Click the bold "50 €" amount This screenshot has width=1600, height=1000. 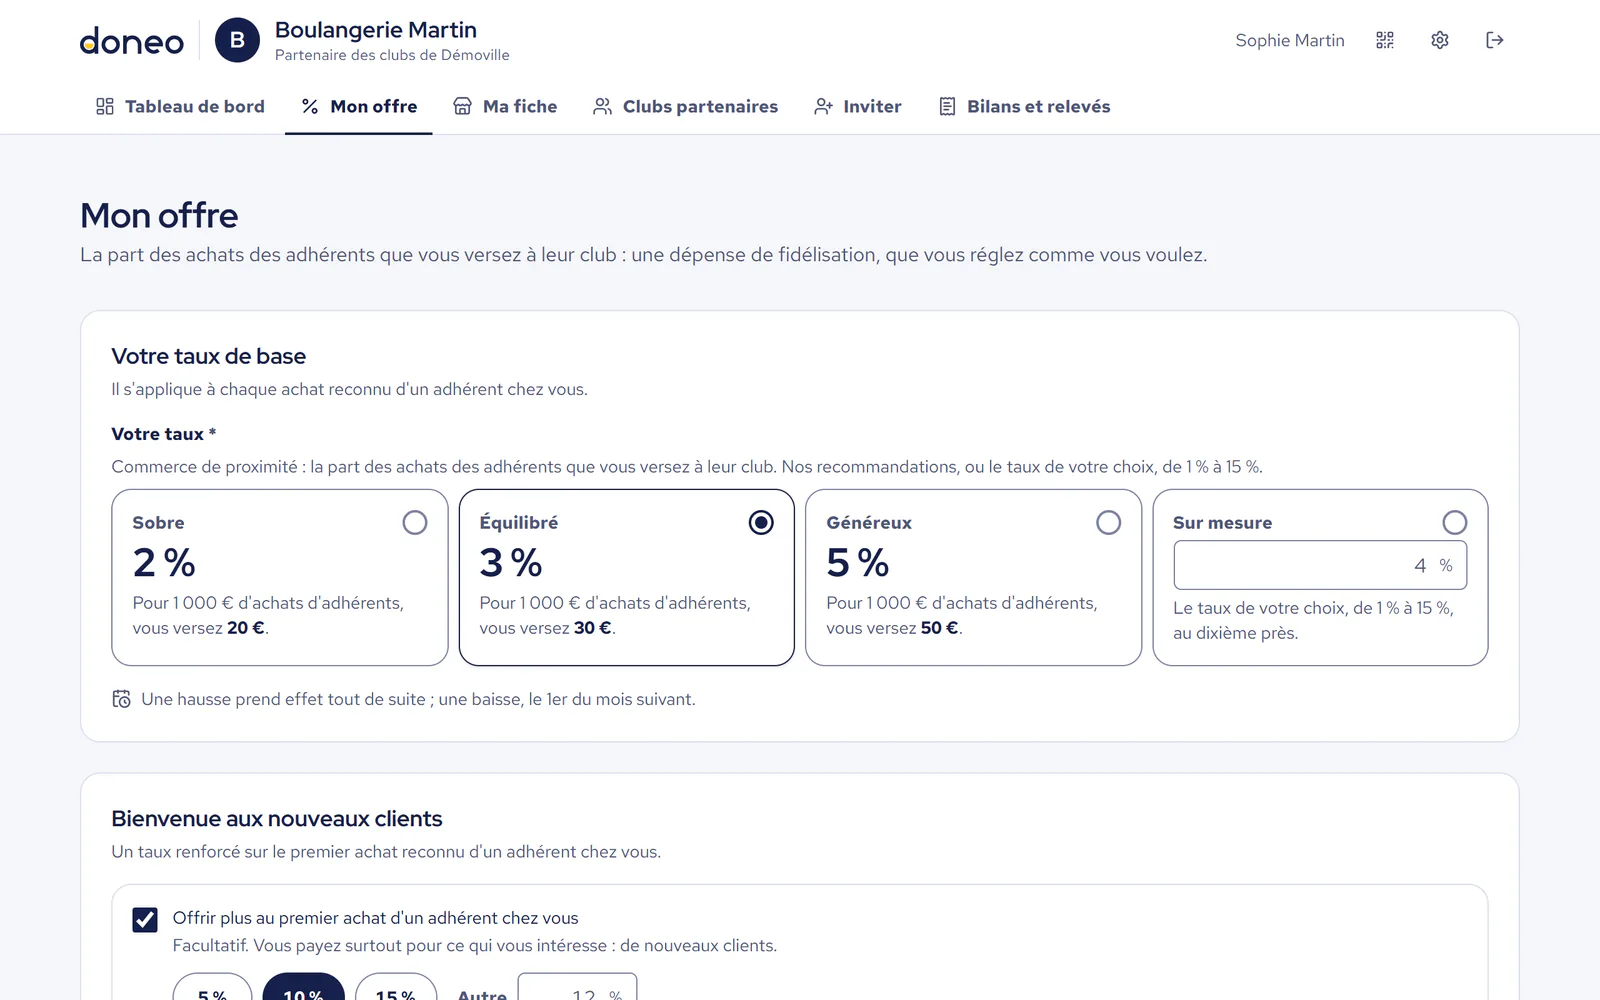click(x=939, y=628)
